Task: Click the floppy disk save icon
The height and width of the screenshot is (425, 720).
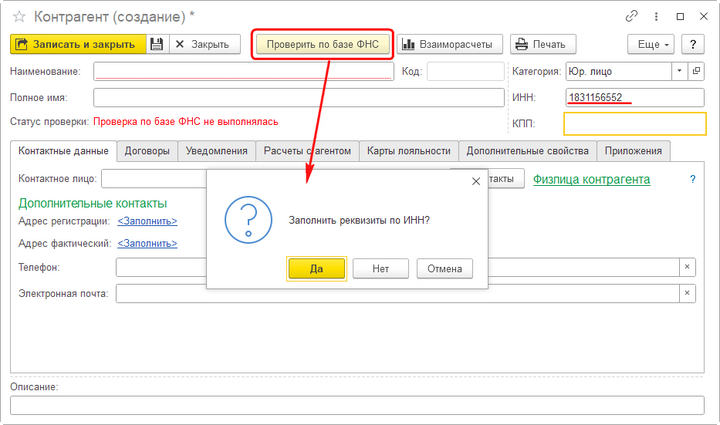Action: pyautogui.click(x=157, y=44)
